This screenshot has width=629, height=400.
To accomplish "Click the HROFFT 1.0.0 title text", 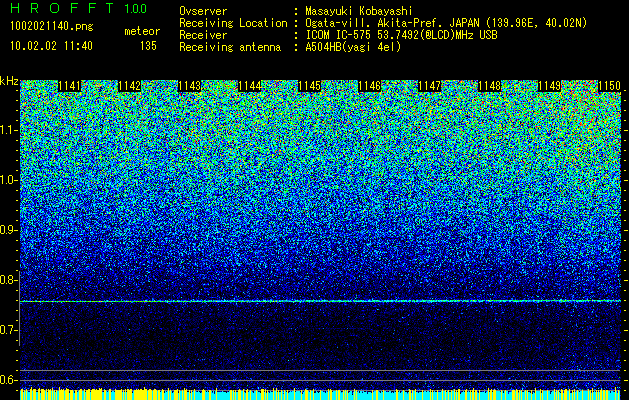I will [x=78, y=9].
